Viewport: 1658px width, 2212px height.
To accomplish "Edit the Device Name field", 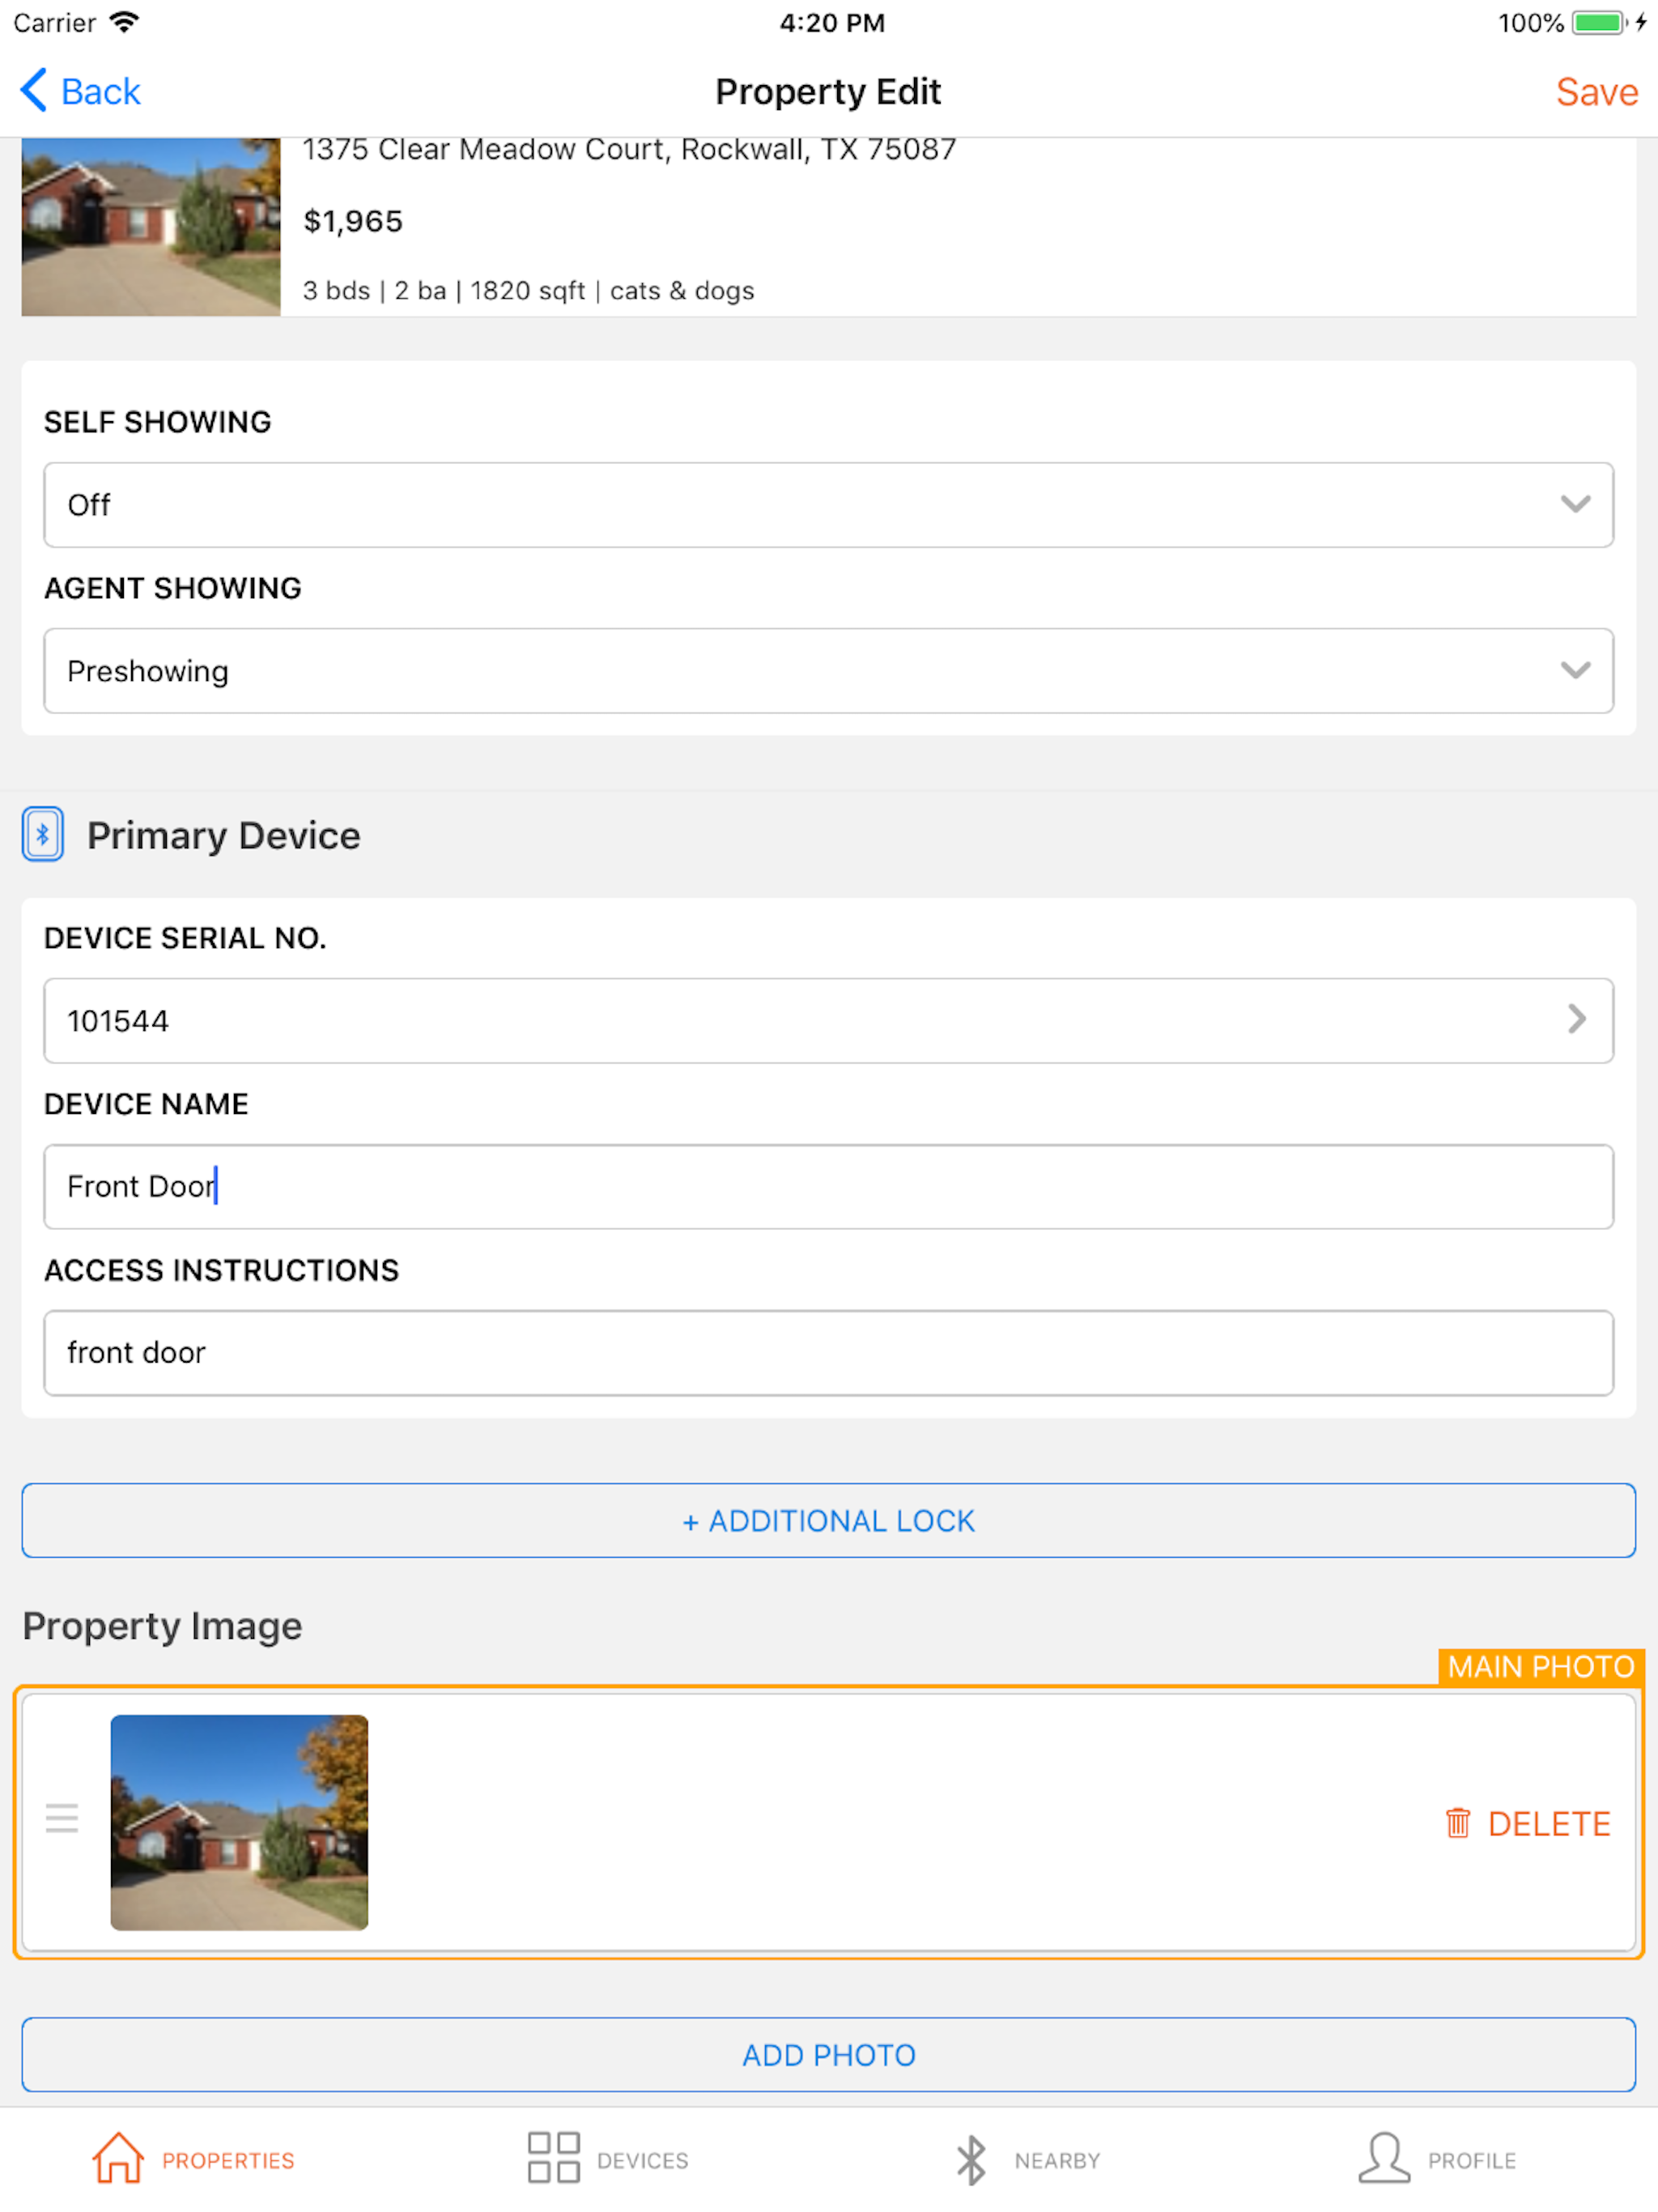I will coord(828,1187).
